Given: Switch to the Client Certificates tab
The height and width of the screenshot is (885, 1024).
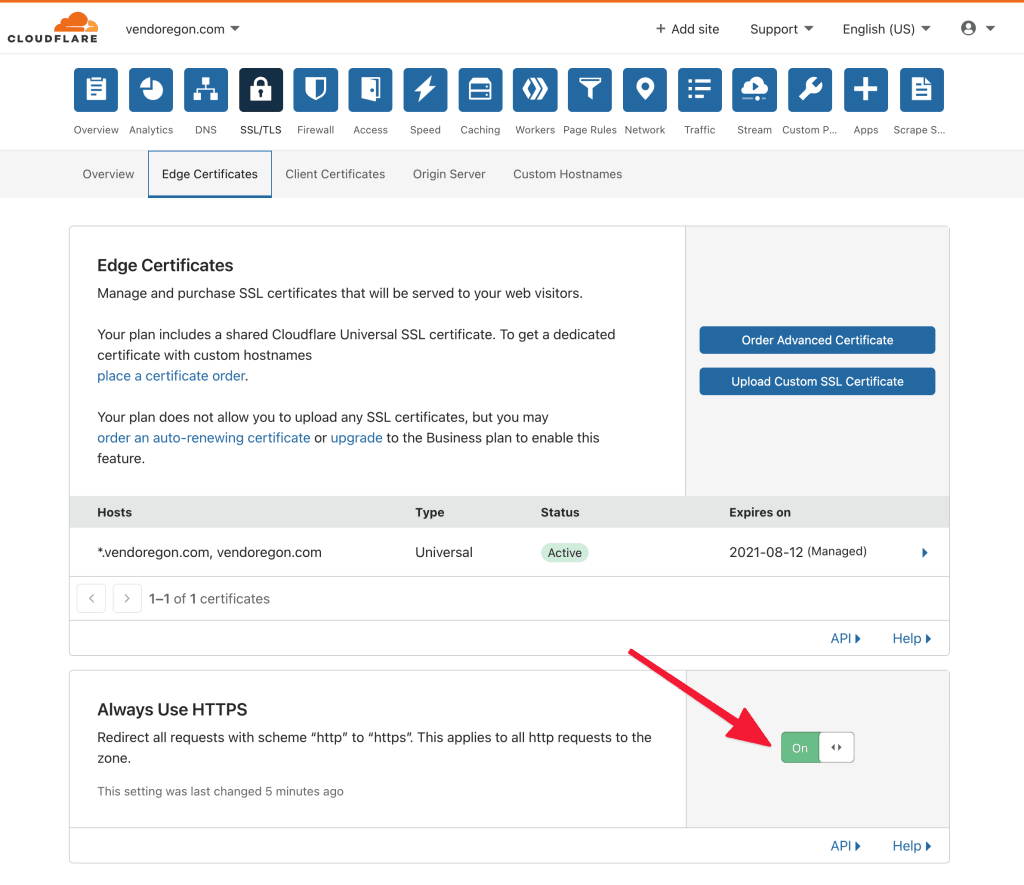Looking at the screenshot, I should tap(335, 173).
